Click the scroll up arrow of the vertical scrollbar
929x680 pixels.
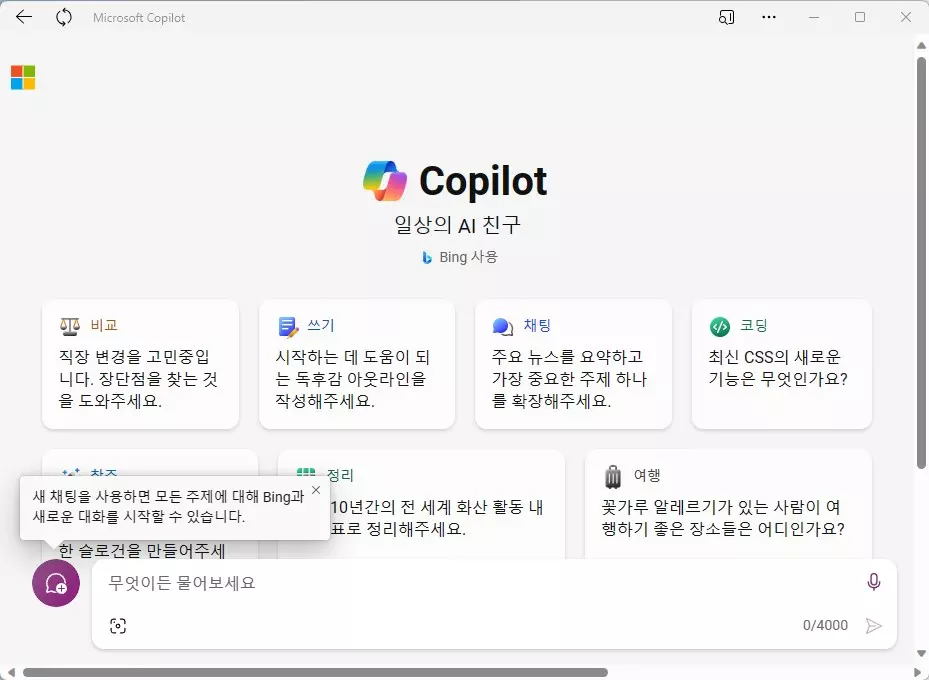coord(921,45)
